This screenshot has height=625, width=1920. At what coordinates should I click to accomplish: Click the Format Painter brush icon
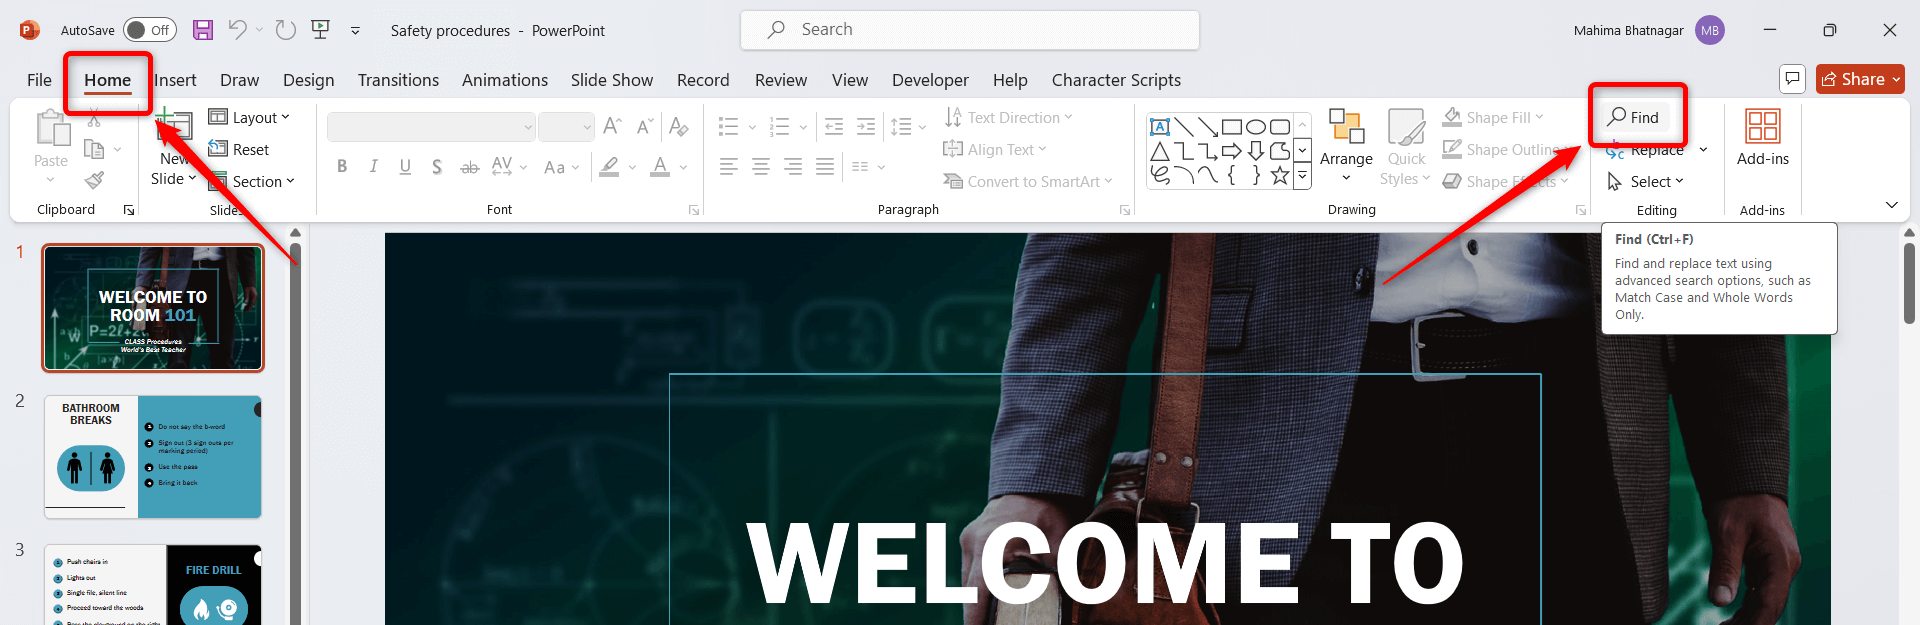pos(94,181)
